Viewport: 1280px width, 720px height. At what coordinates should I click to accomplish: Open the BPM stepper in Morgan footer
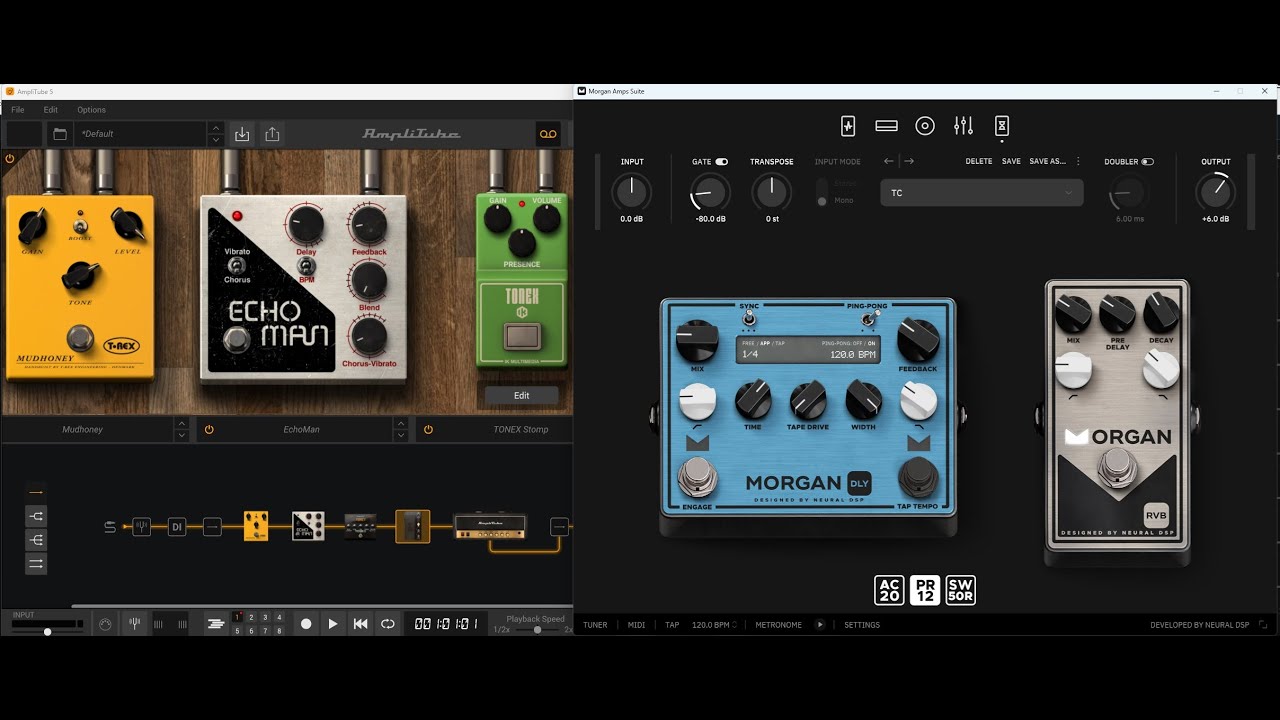point(734,625)
